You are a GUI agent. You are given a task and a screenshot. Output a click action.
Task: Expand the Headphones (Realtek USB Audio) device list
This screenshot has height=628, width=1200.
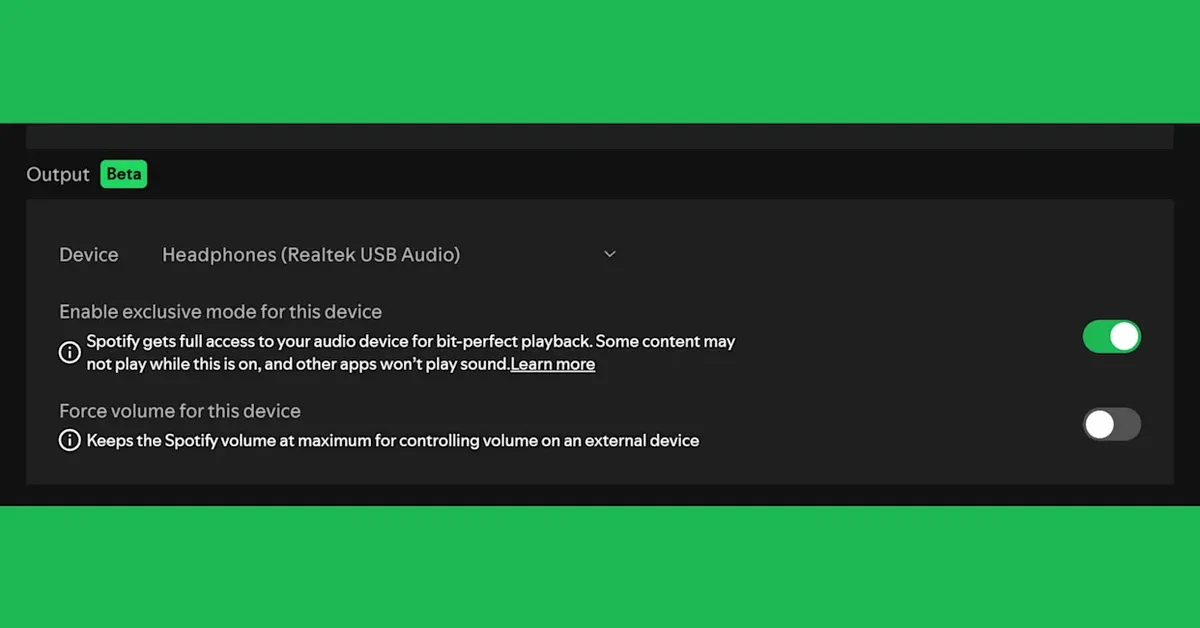(x=610, y=255)
